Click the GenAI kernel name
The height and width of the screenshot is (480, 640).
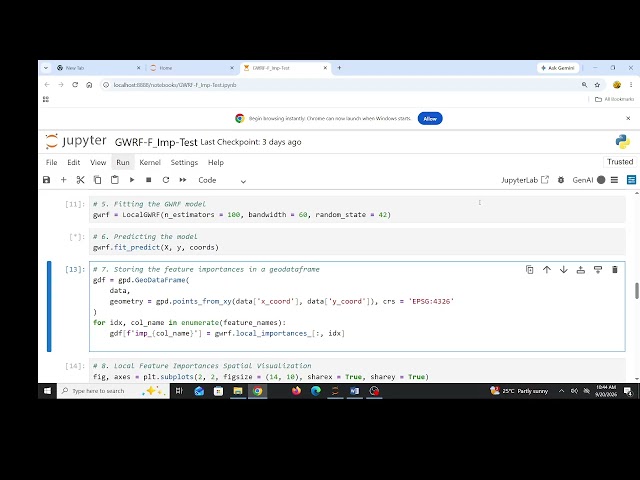582,180
